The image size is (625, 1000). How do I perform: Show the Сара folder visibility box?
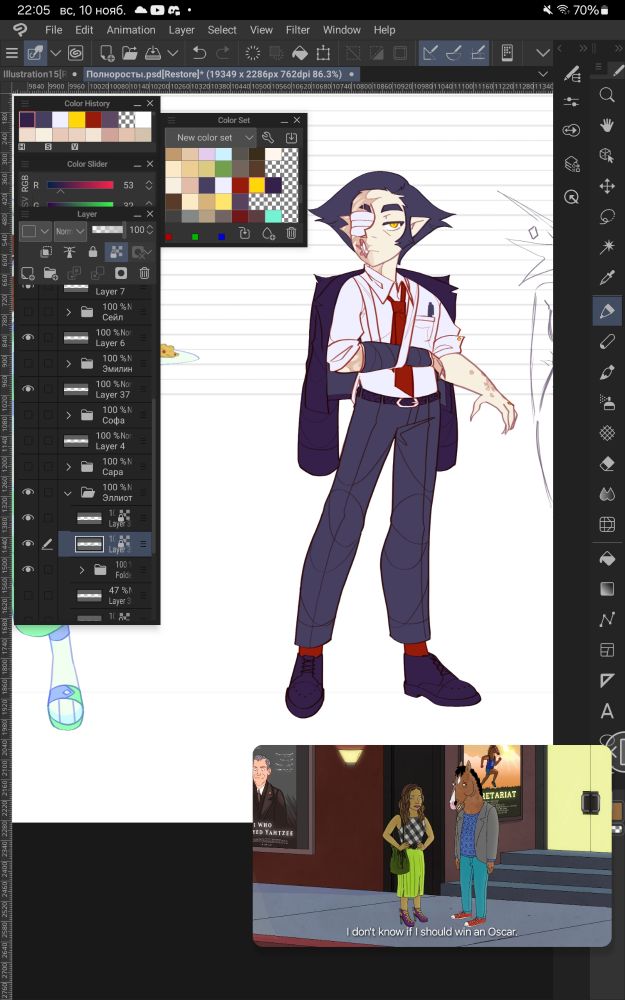[27, 466]
